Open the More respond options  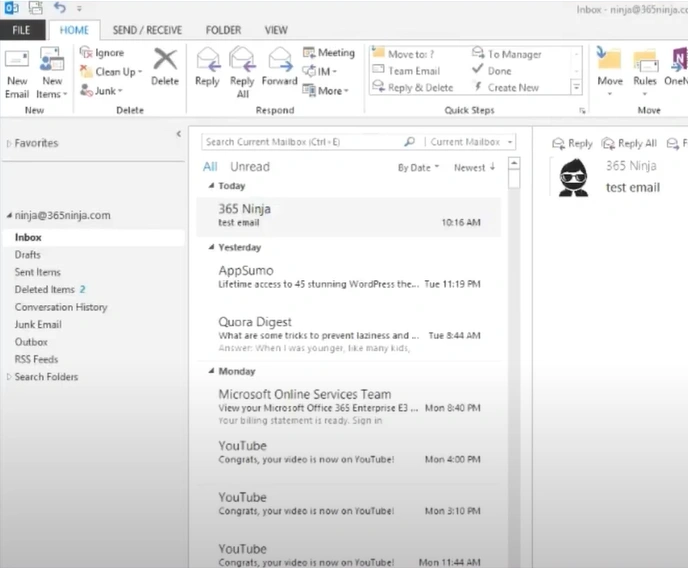coord(326,91)
